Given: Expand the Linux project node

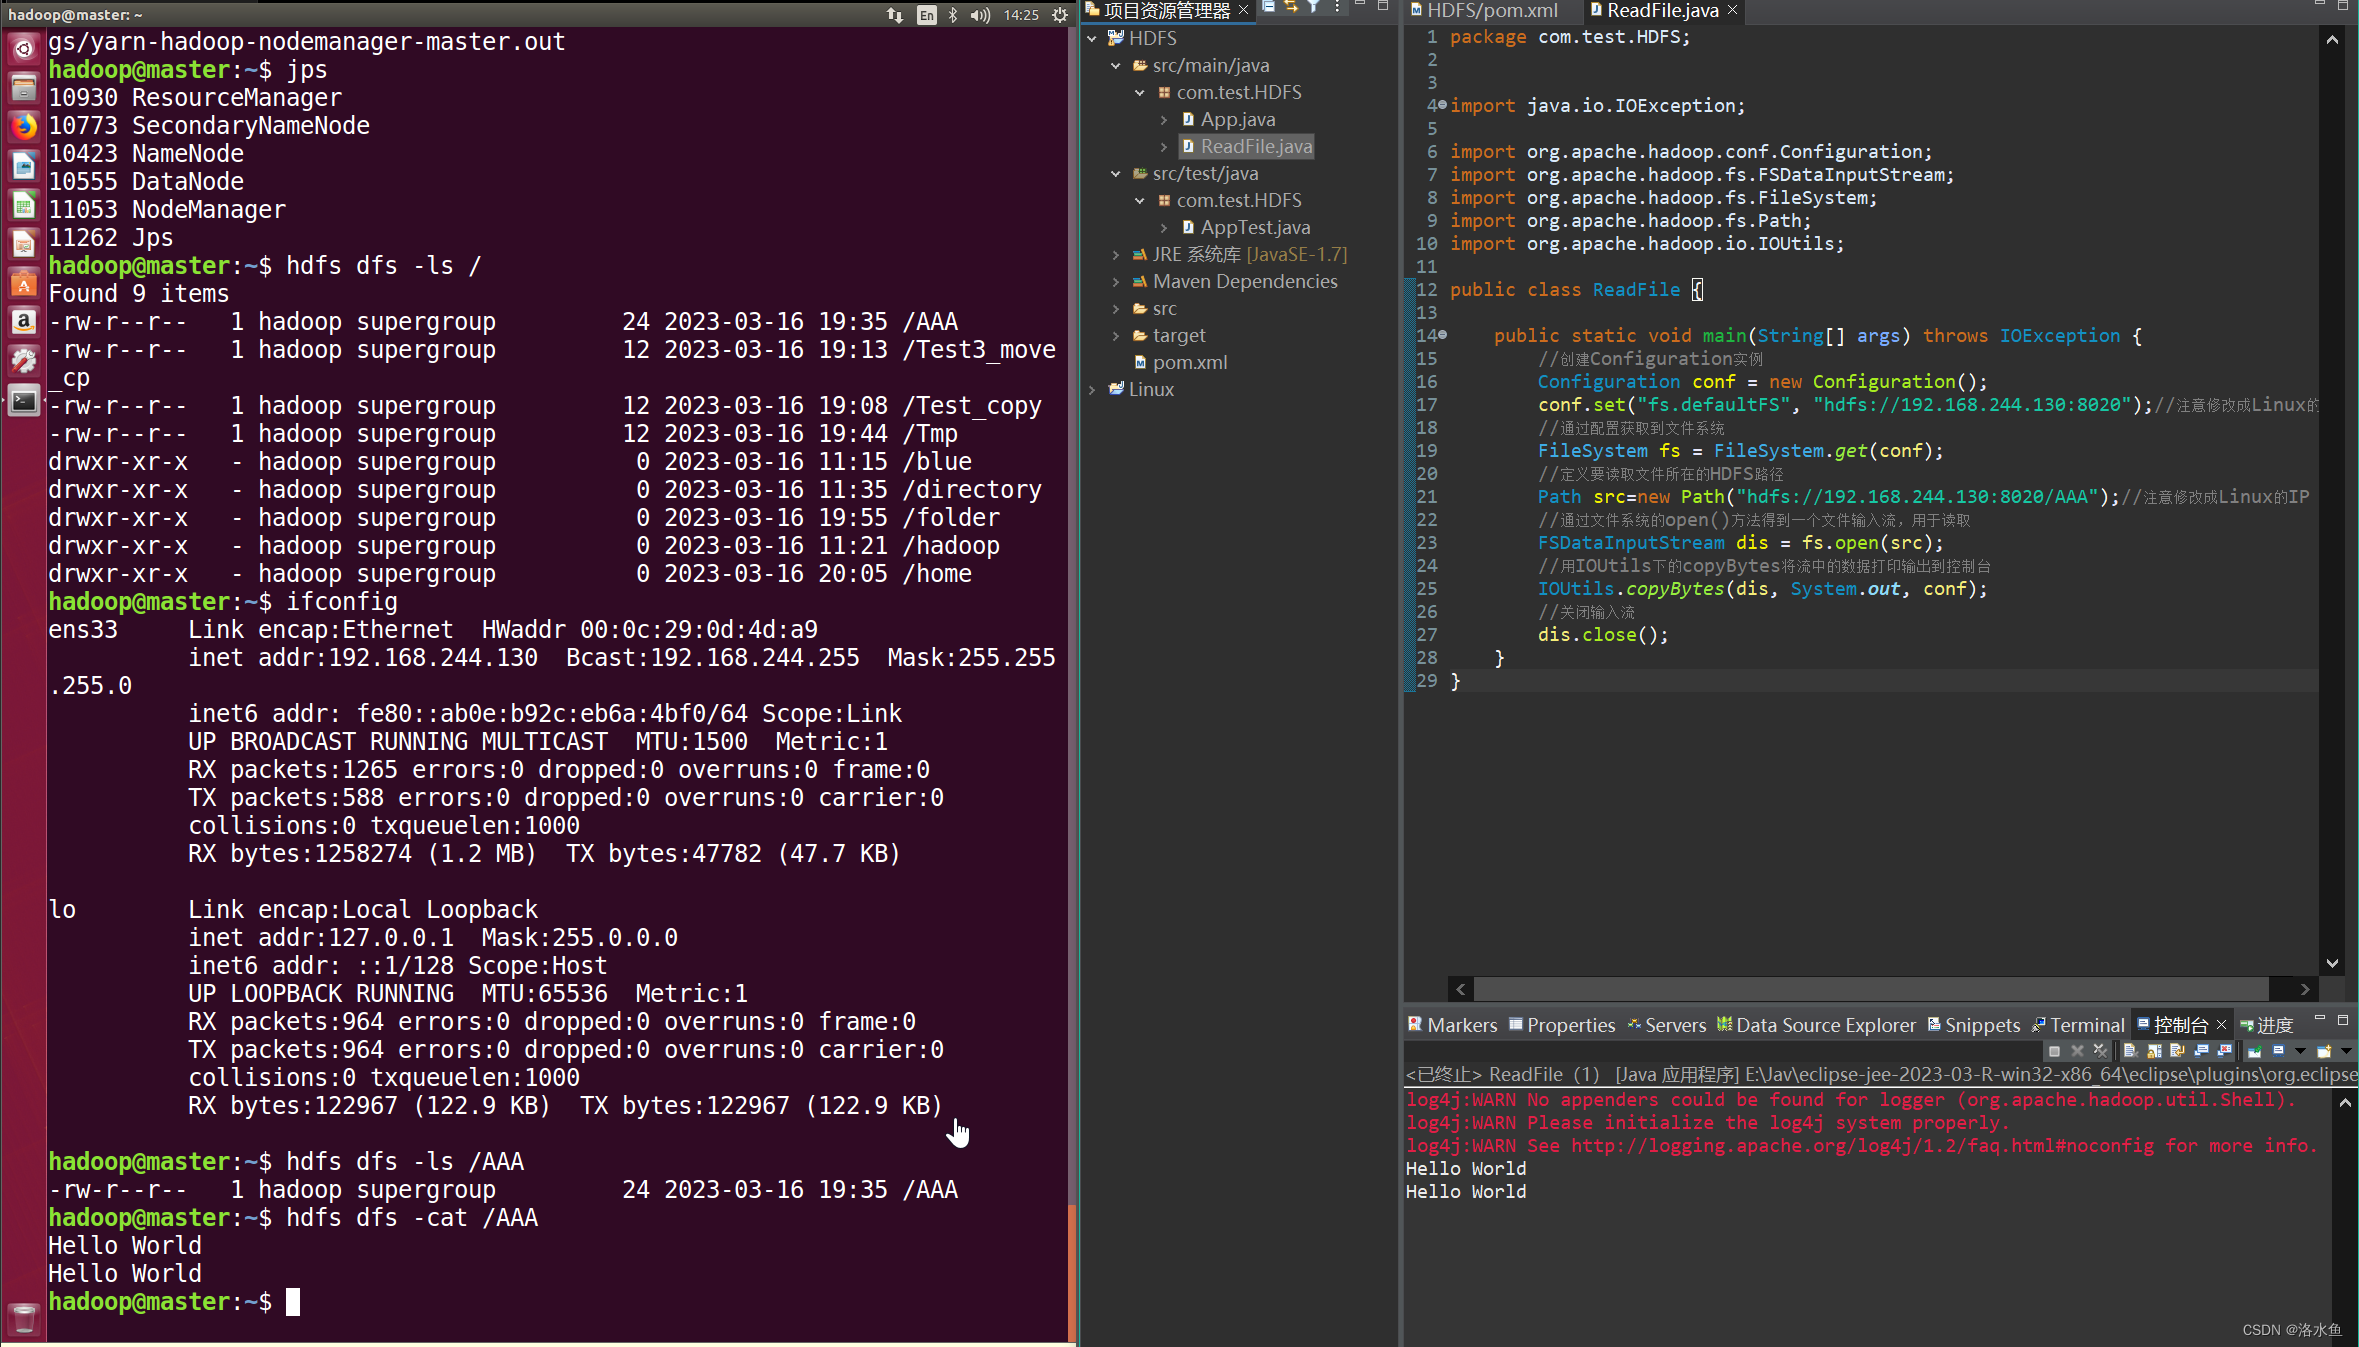Looking at the screenshot, I should tap(1092, 389).
